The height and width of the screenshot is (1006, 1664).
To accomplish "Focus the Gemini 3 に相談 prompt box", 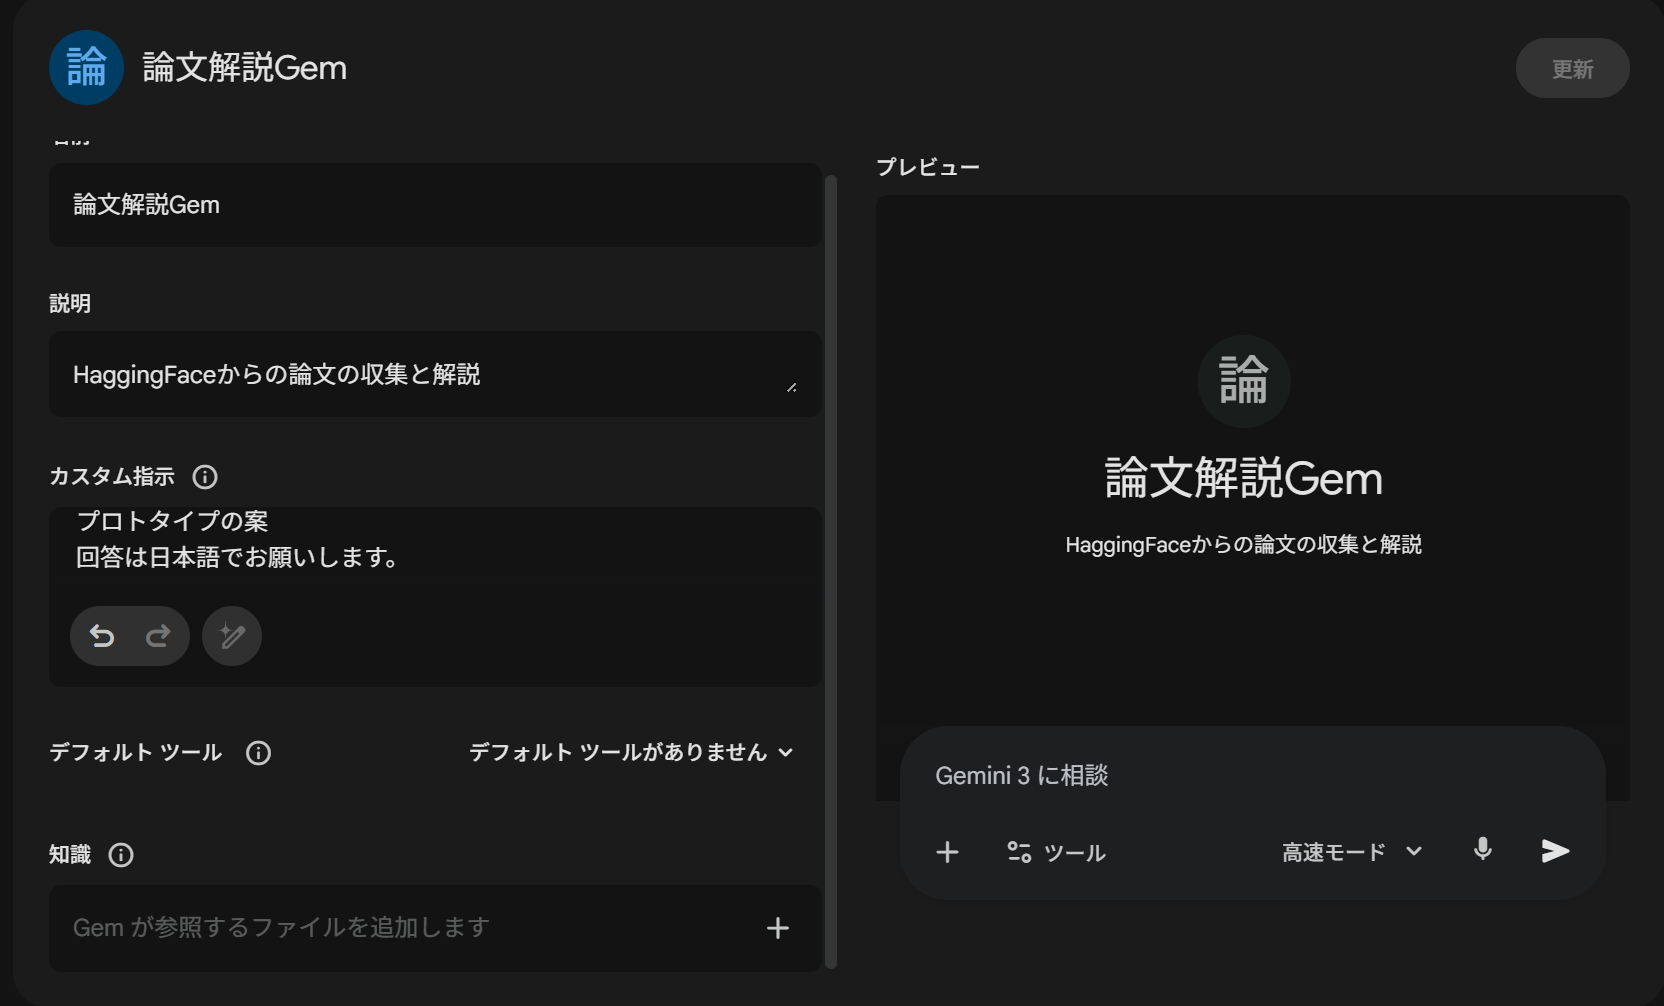I will click(1252, 776).
